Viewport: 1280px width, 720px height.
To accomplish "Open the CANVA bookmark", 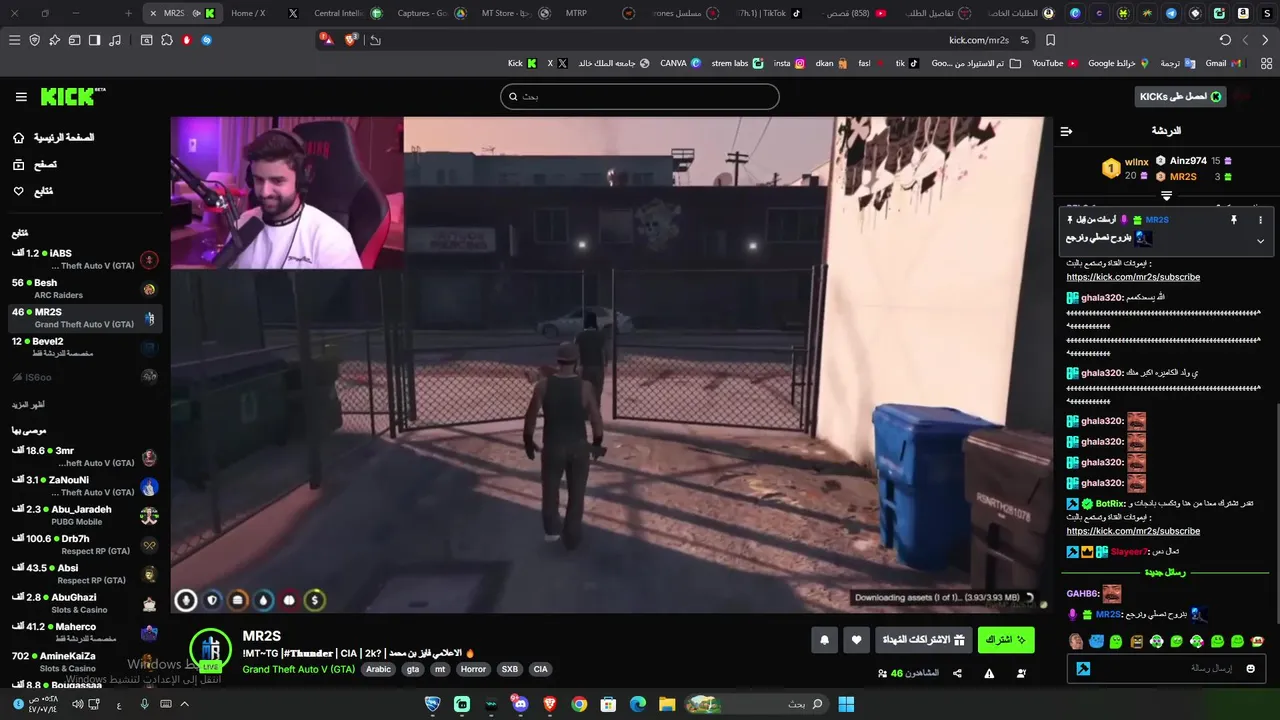I will point(681,63).
